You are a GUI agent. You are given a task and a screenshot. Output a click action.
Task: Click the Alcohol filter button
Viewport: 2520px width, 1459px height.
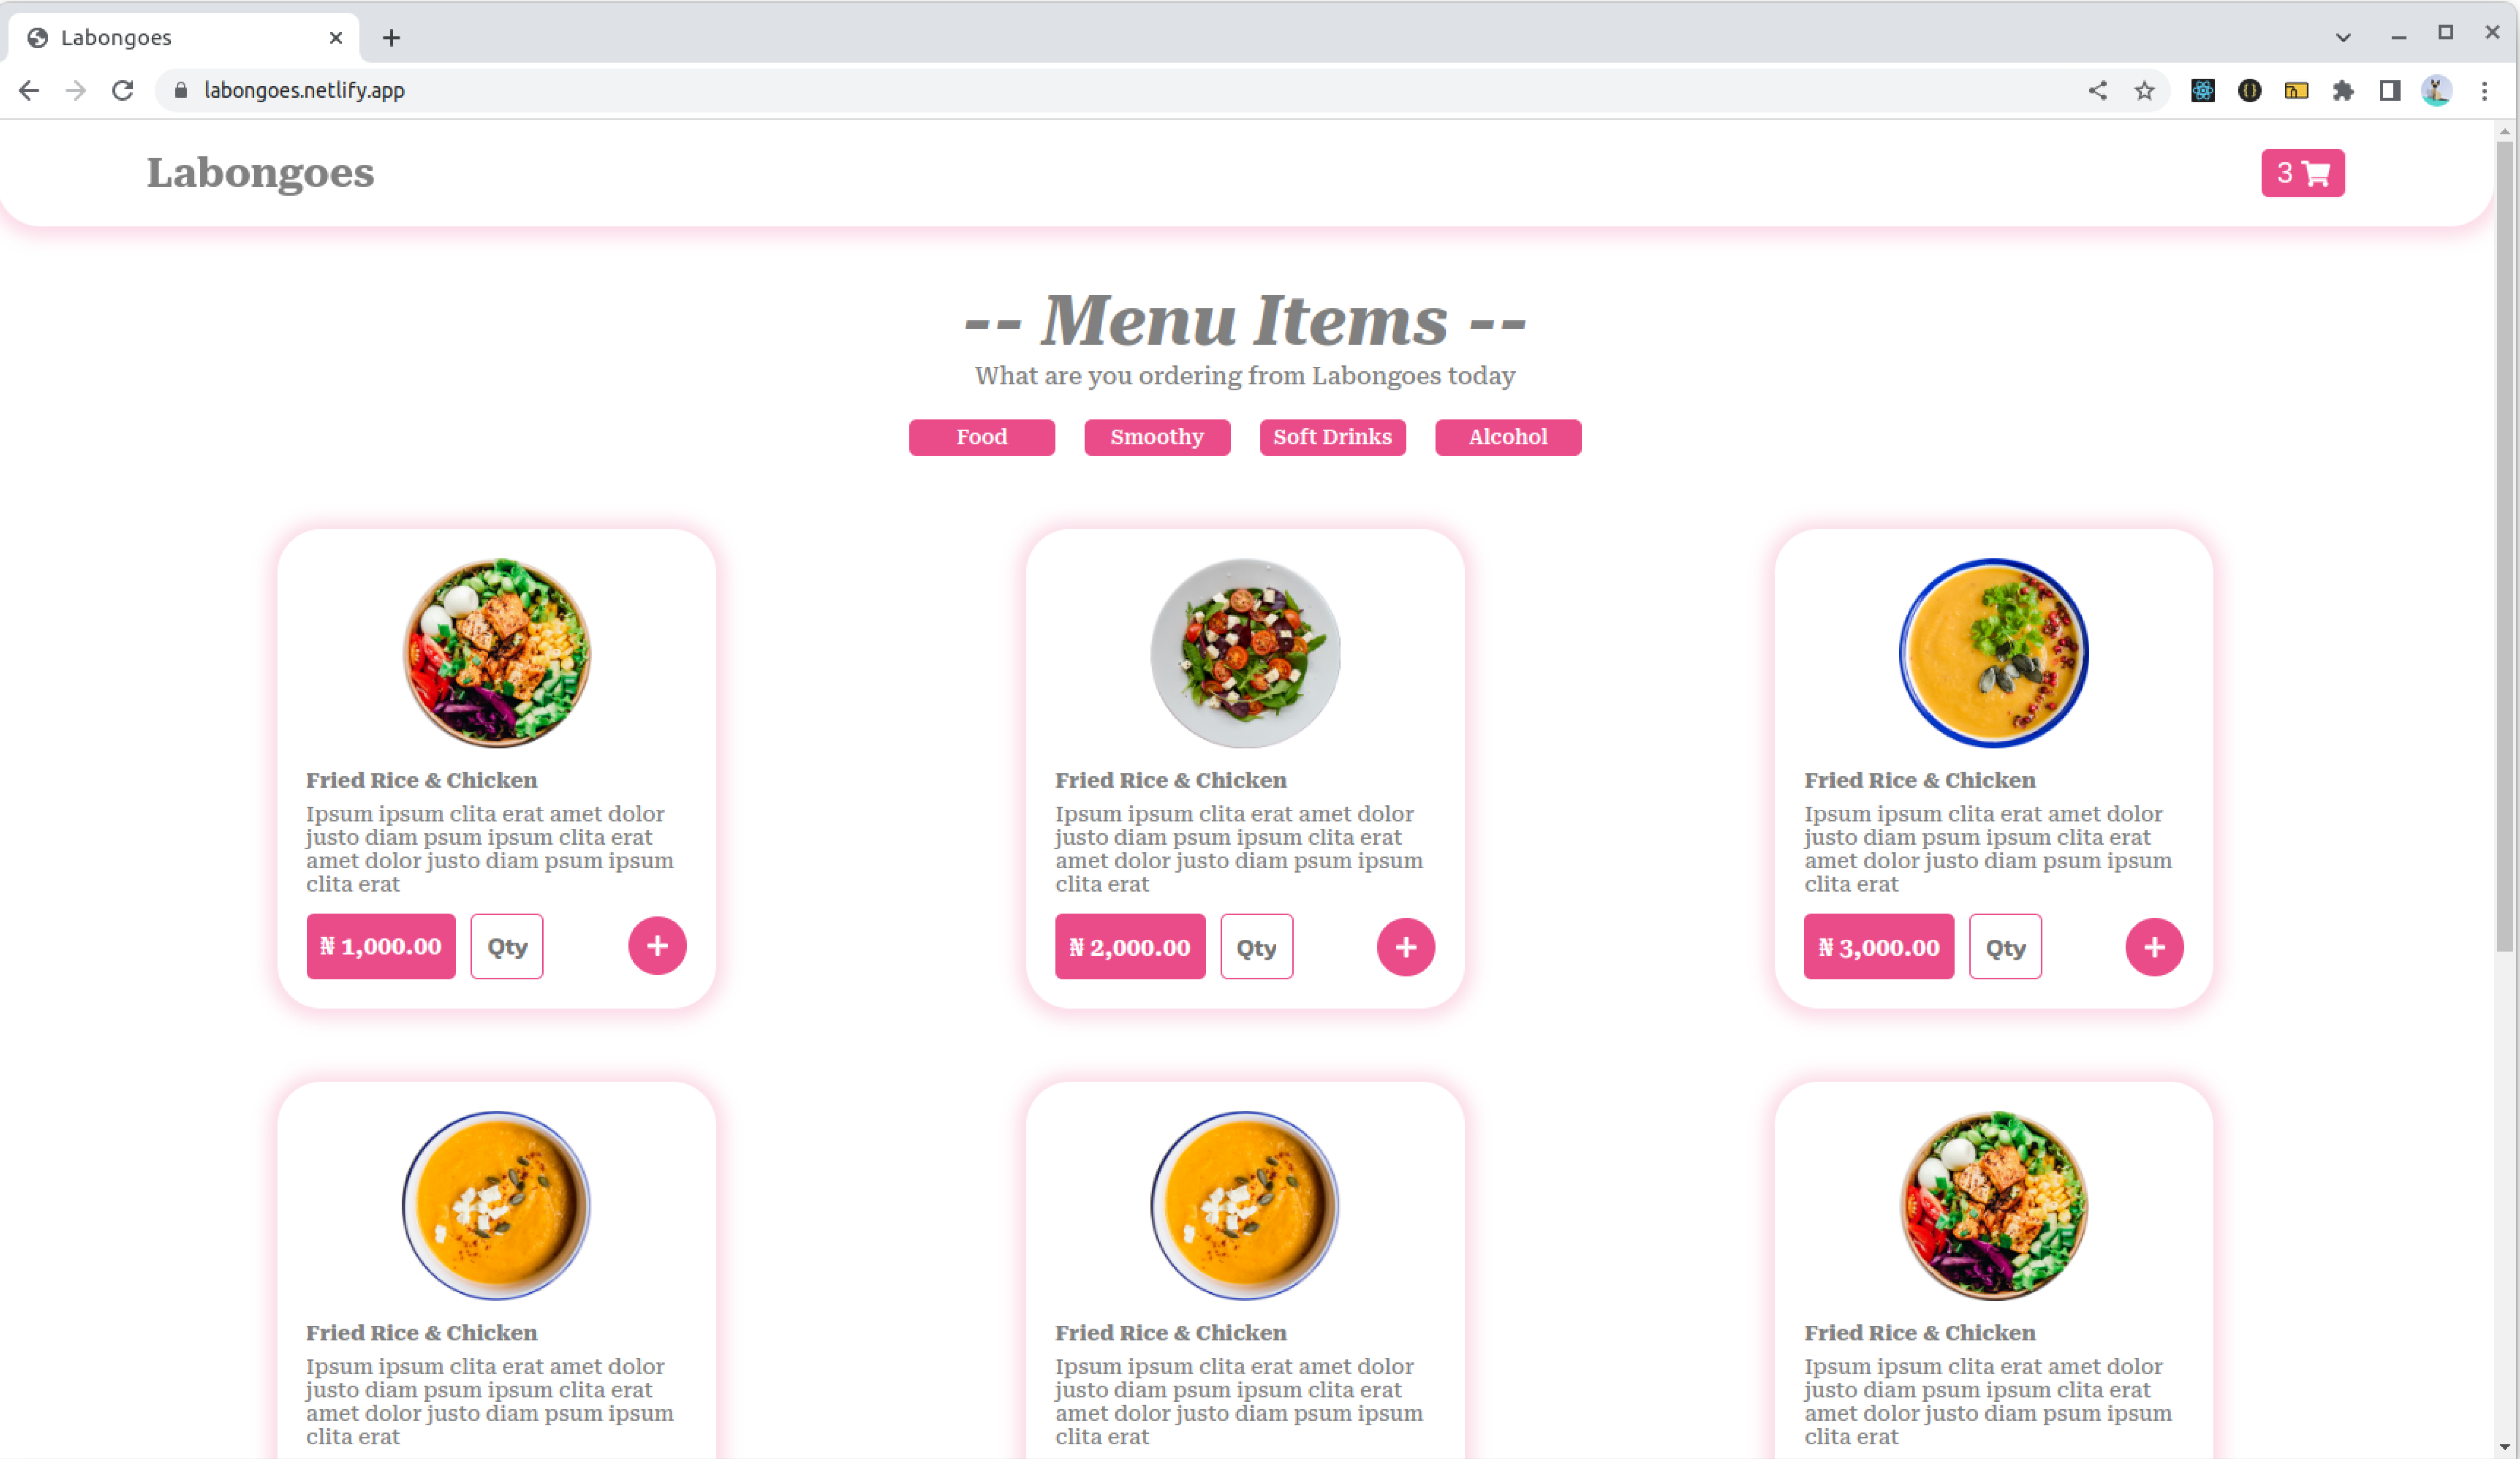pyautogui.click(x=1507, y=436)
